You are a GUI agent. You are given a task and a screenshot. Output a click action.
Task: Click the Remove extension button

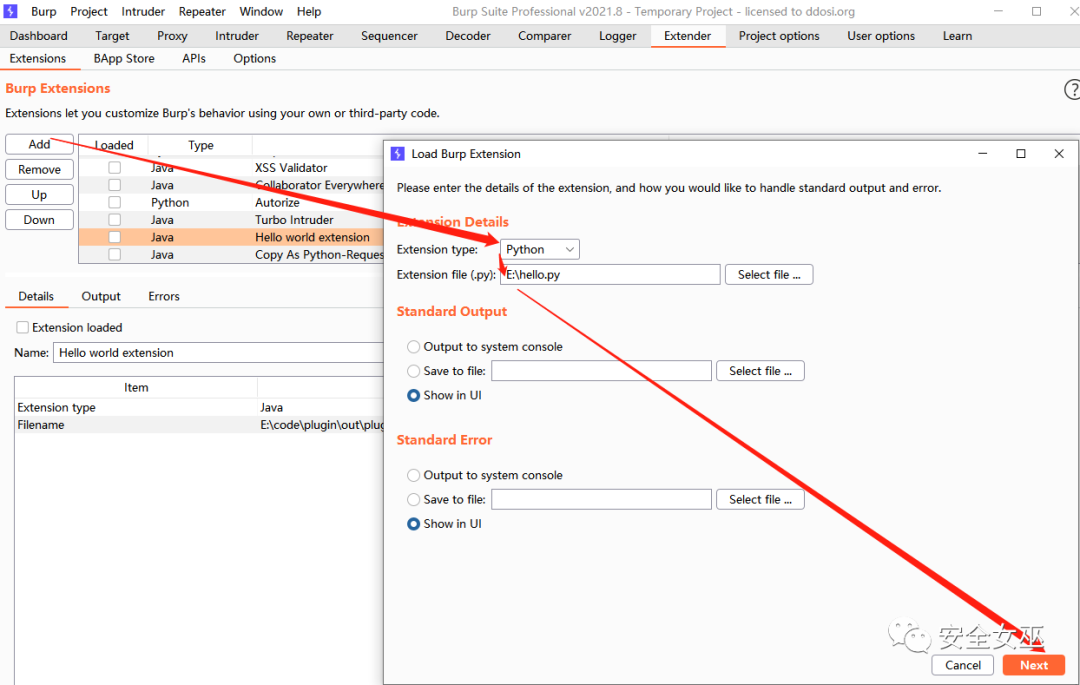coord(40,170)
